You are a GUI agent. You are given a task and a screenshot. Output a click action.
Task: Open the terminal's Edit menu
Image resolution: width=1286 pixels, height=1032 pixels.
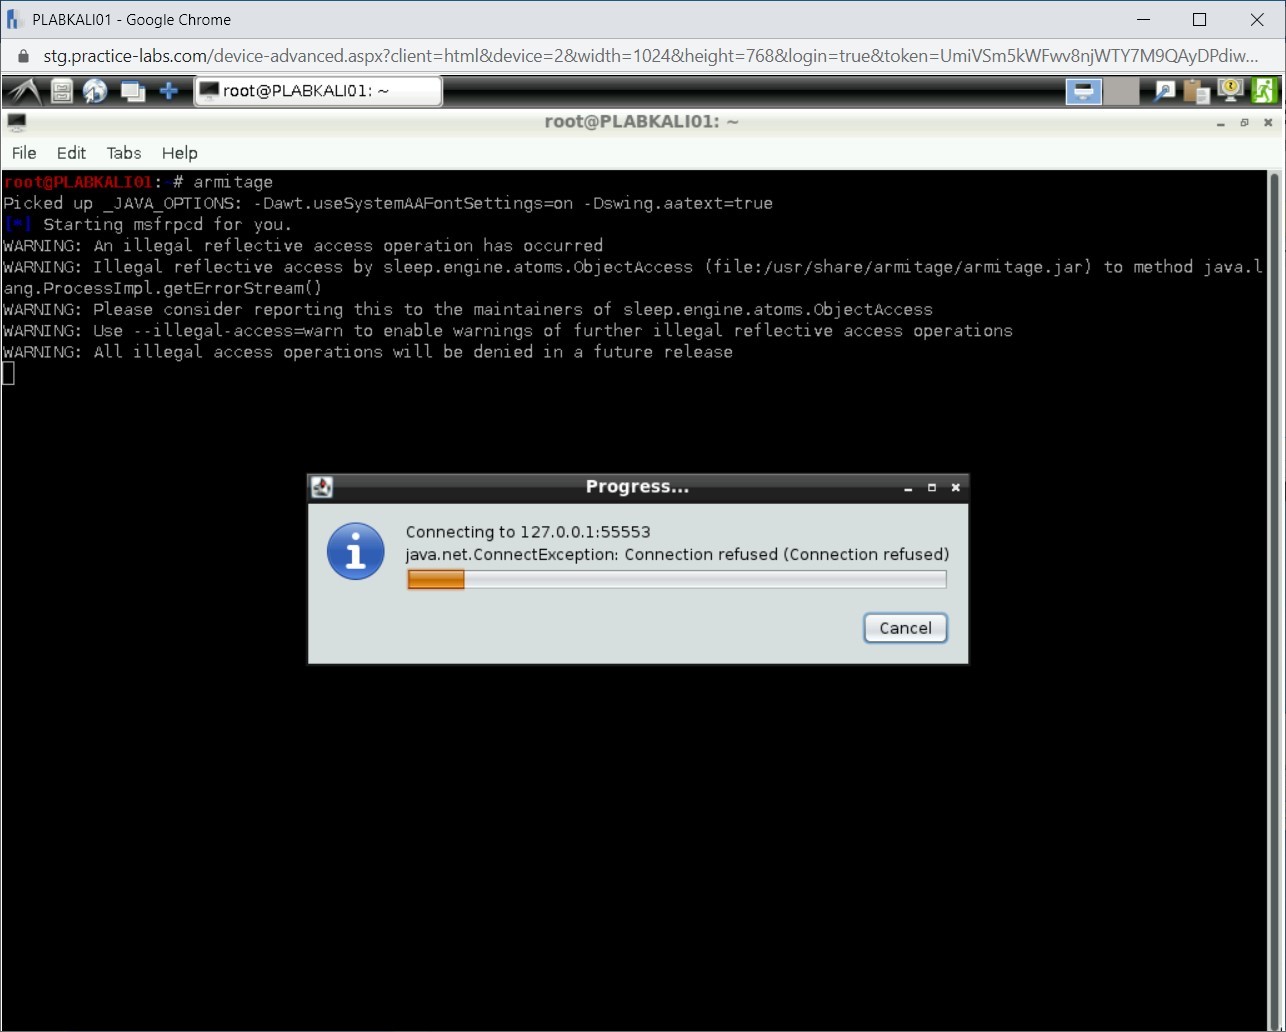[70, 153]
